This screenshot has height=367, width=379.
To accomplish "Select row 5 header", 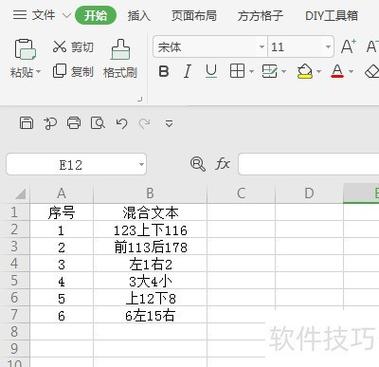I will click(x=15, y=280).
